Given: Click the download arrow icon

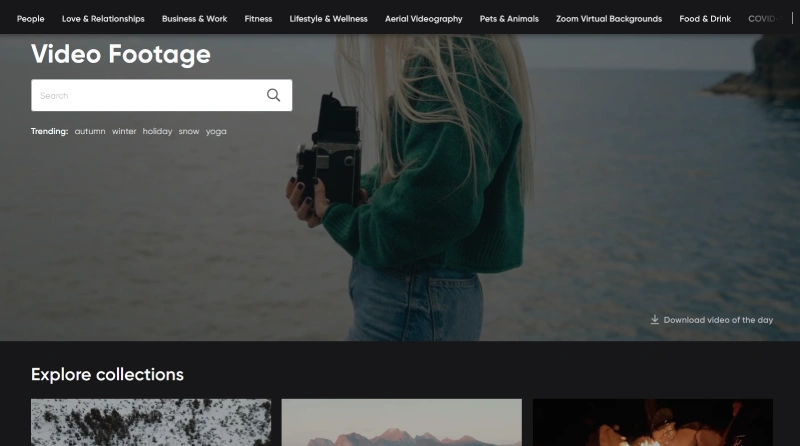Looking at the screenshot, I should 655,320.
